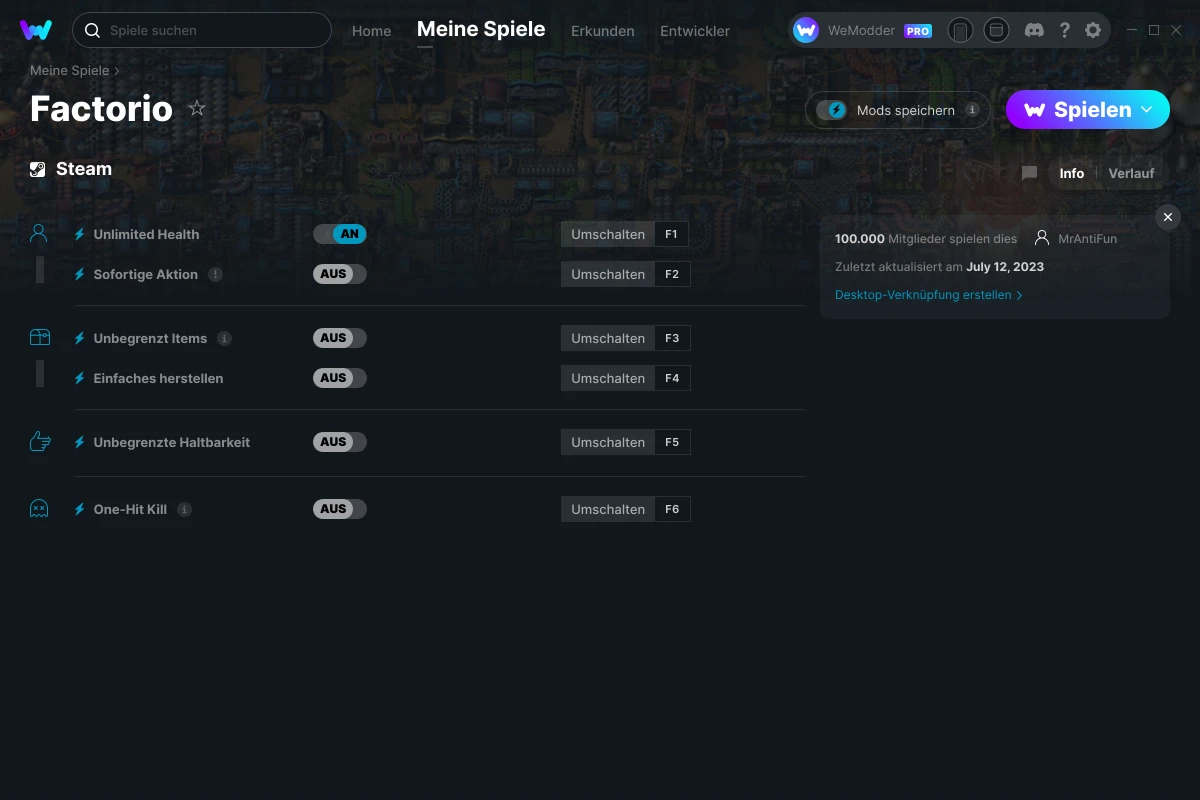
Task: Click lightning icon beside Einfaches herstellen
Action: (x=80, y=378)
